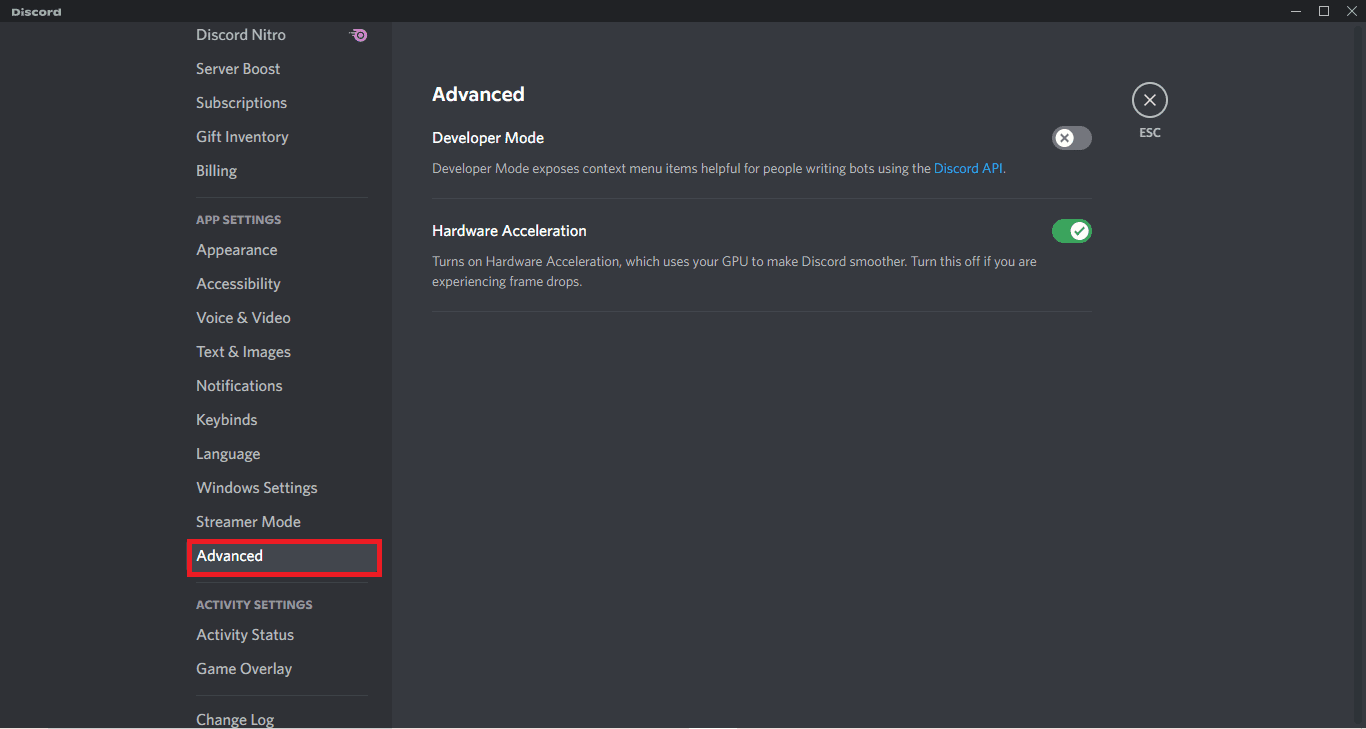The height and width of the screenshot is (729, 1366).
Task: Click the checkmark inside the Hardware Acceleration toggle
Action: 1078,231
